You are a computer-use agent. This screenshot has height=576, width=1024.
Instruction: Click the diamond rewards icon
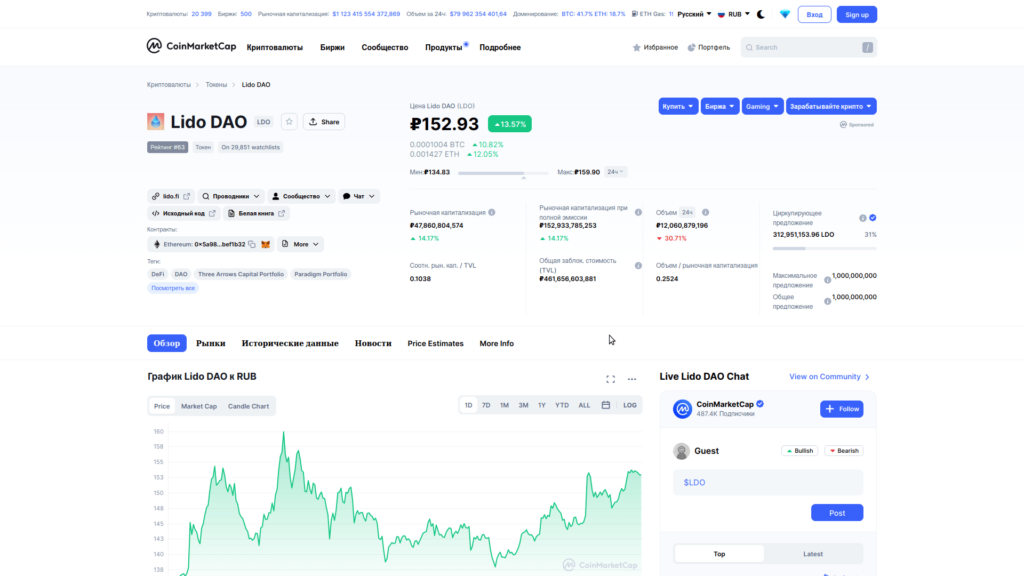[784, 14]
